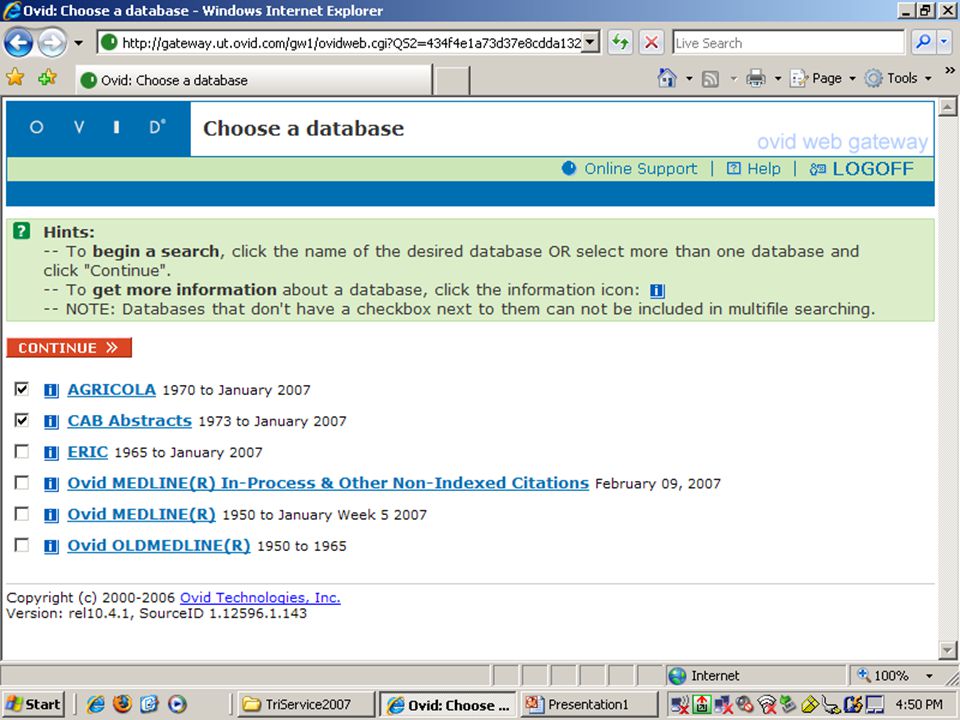Click info icon for Ovid OLDMEDLINE(R)
The height and width of the screenshot is (720, 960).
(51, 546)
